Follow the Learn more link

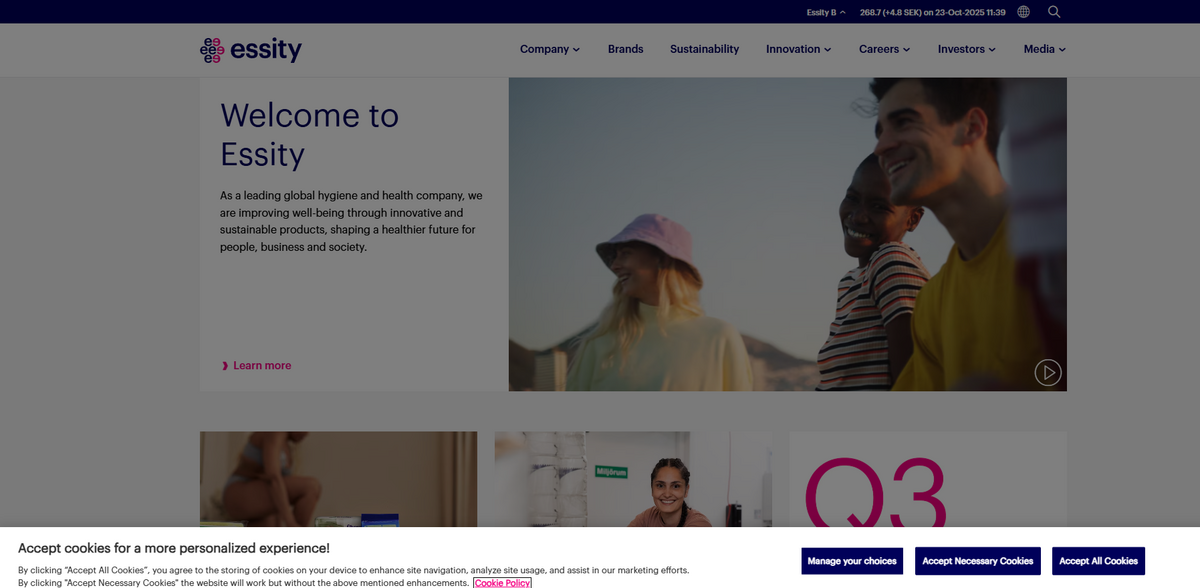[x=262, y=366]
